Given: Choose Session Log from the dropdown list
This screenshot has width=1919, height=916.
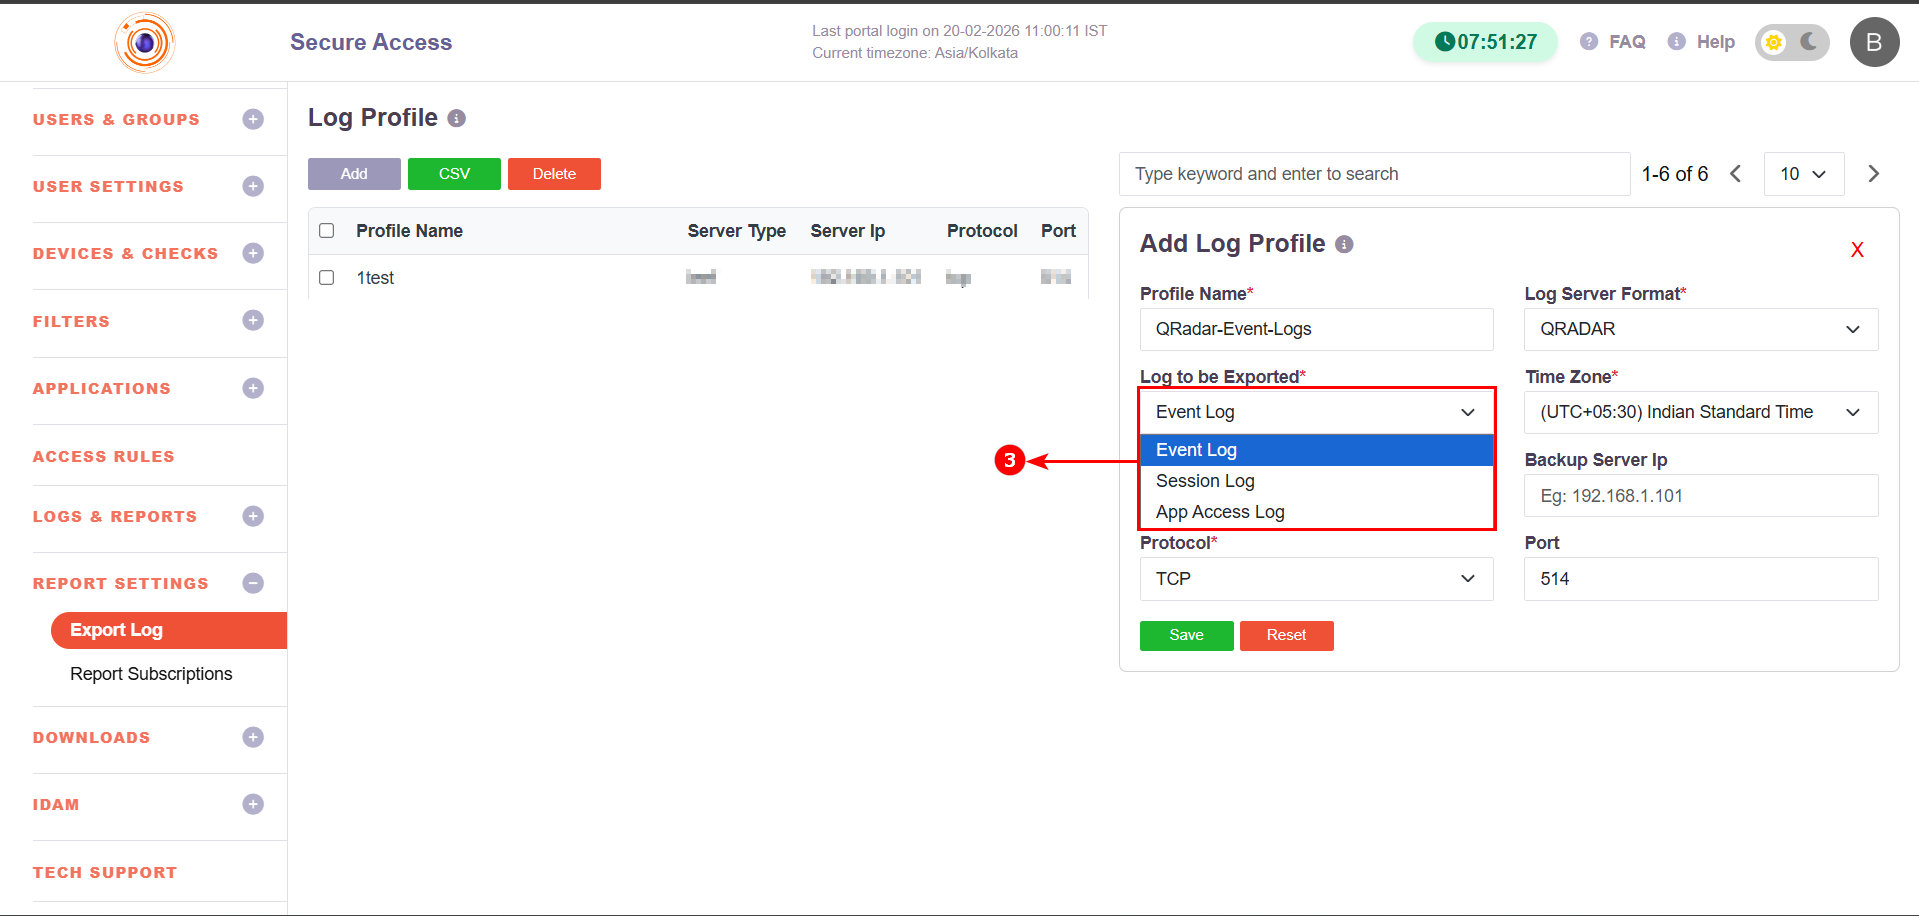Looking at the screenshot, I should pyautogui.click(x=1205, y=481).
